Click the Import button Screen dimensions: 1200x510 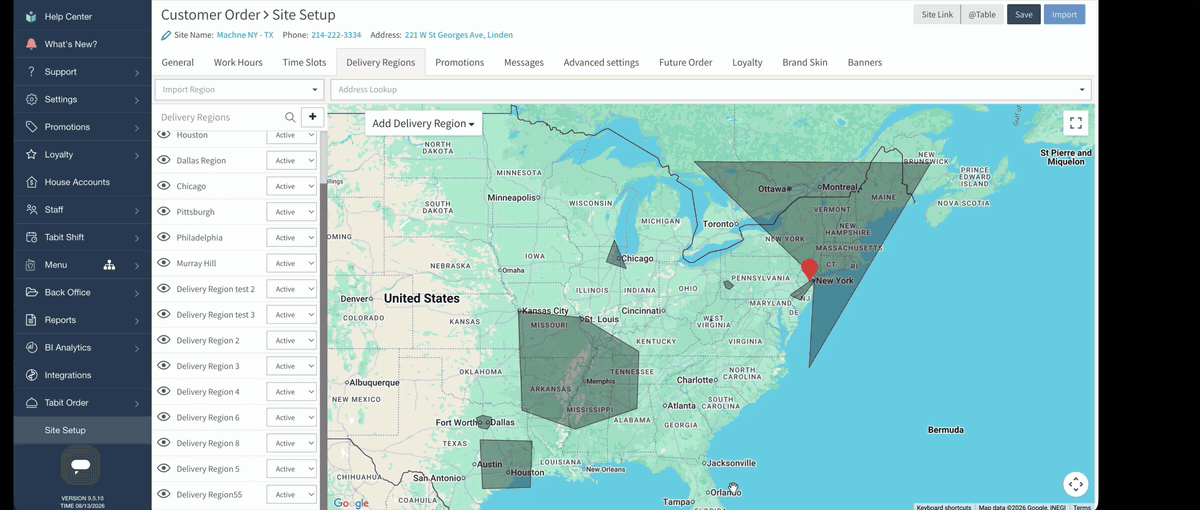tap(1064, 15)
